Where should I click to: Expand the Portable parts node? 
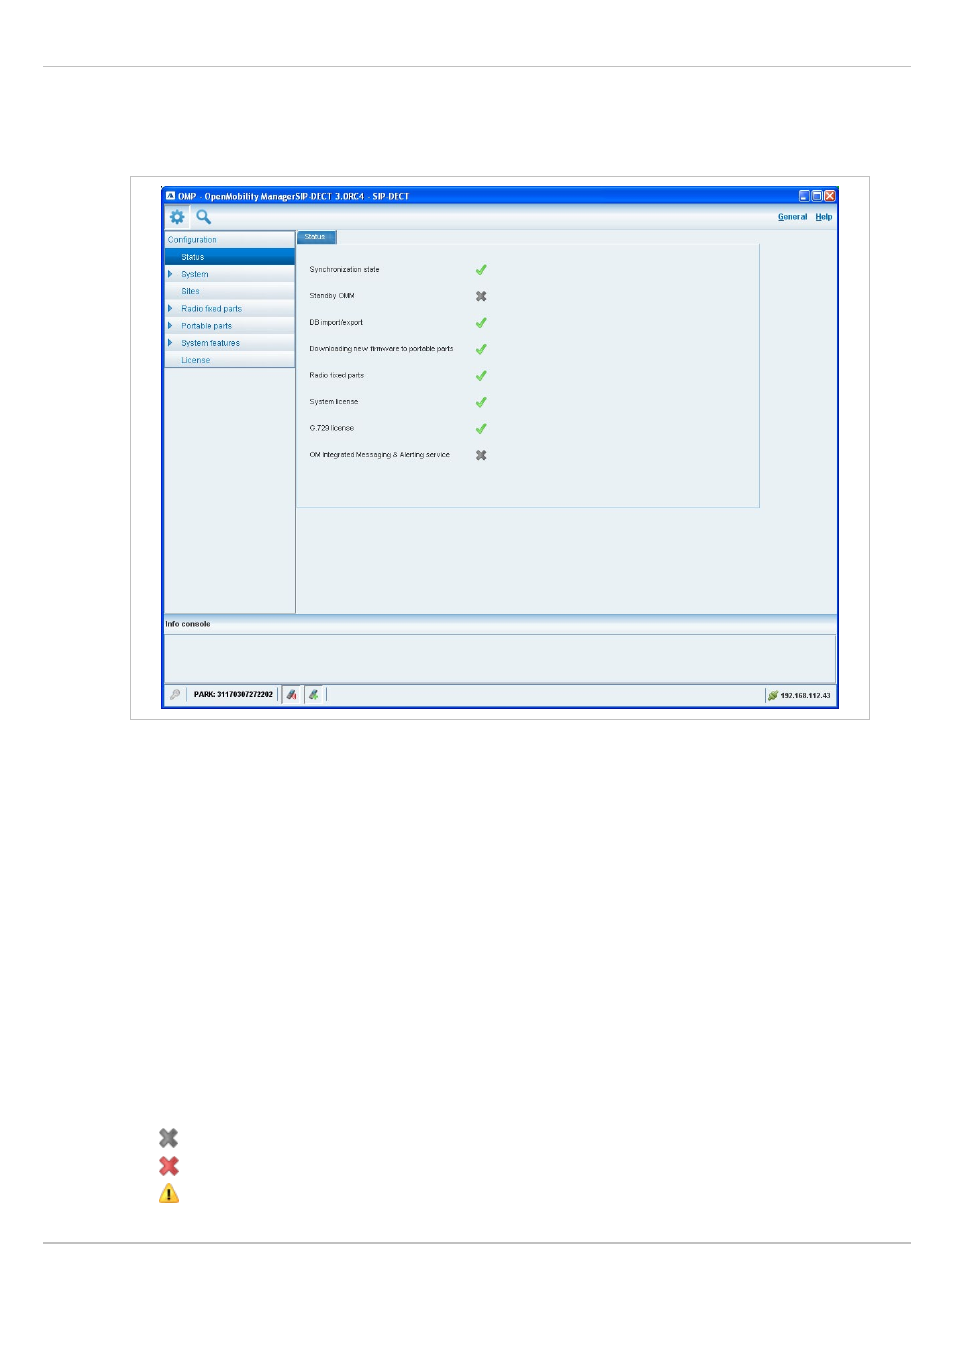pos(170,326)
